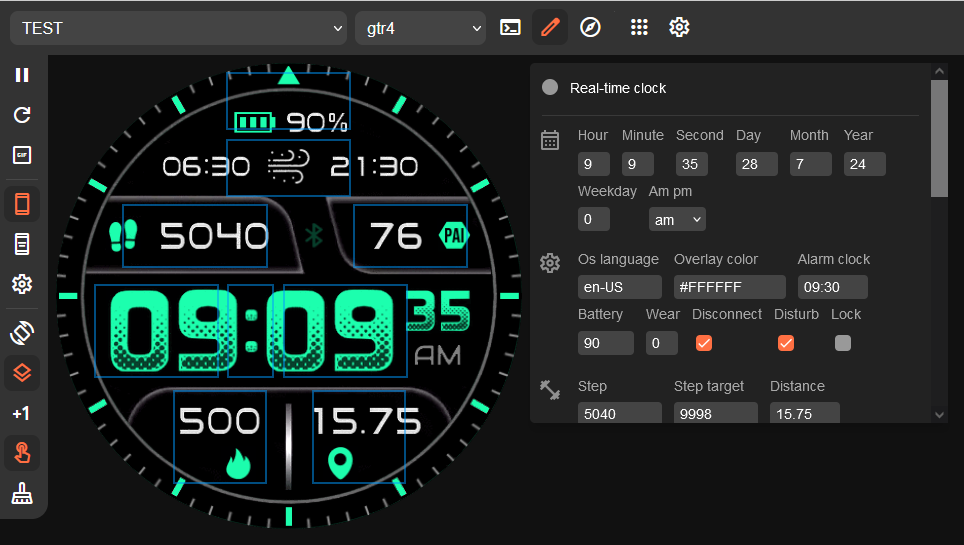Select the 15.75 distance widget on watch
964x545 pixels.
[x=359, y=437]
